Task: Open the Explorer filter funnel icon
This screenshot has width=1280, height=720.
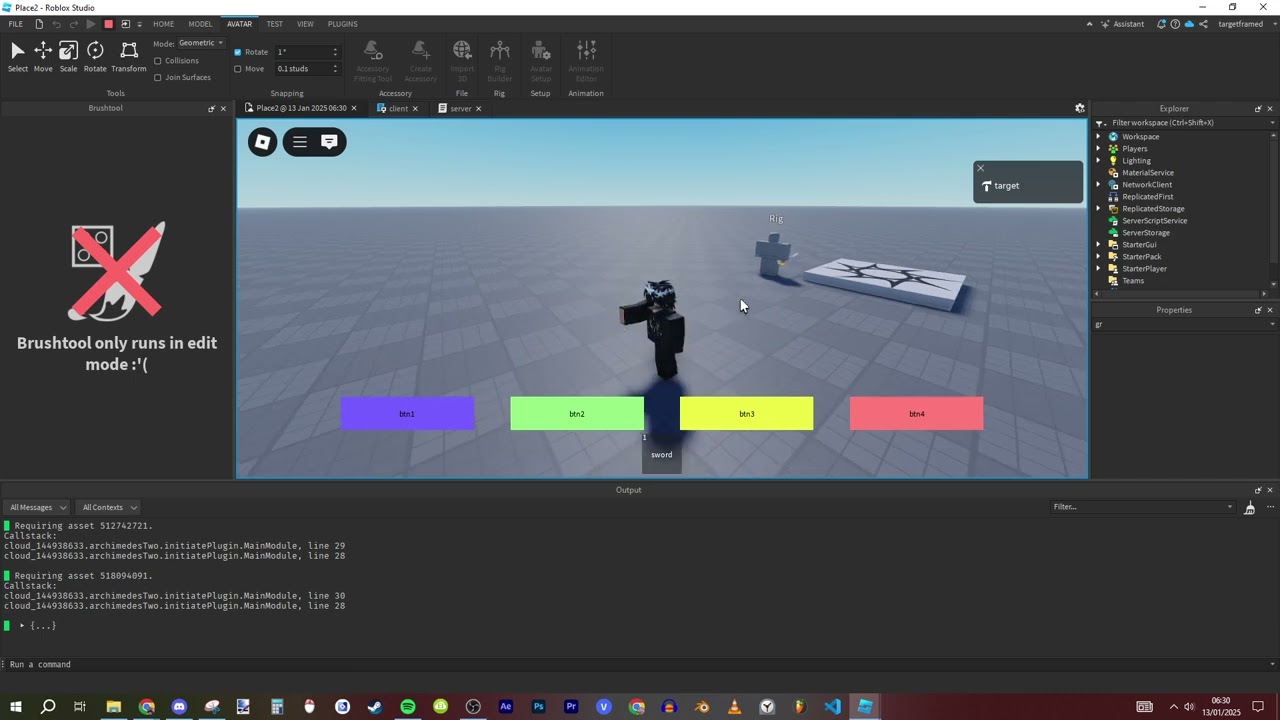Action: coord(1100,123)
